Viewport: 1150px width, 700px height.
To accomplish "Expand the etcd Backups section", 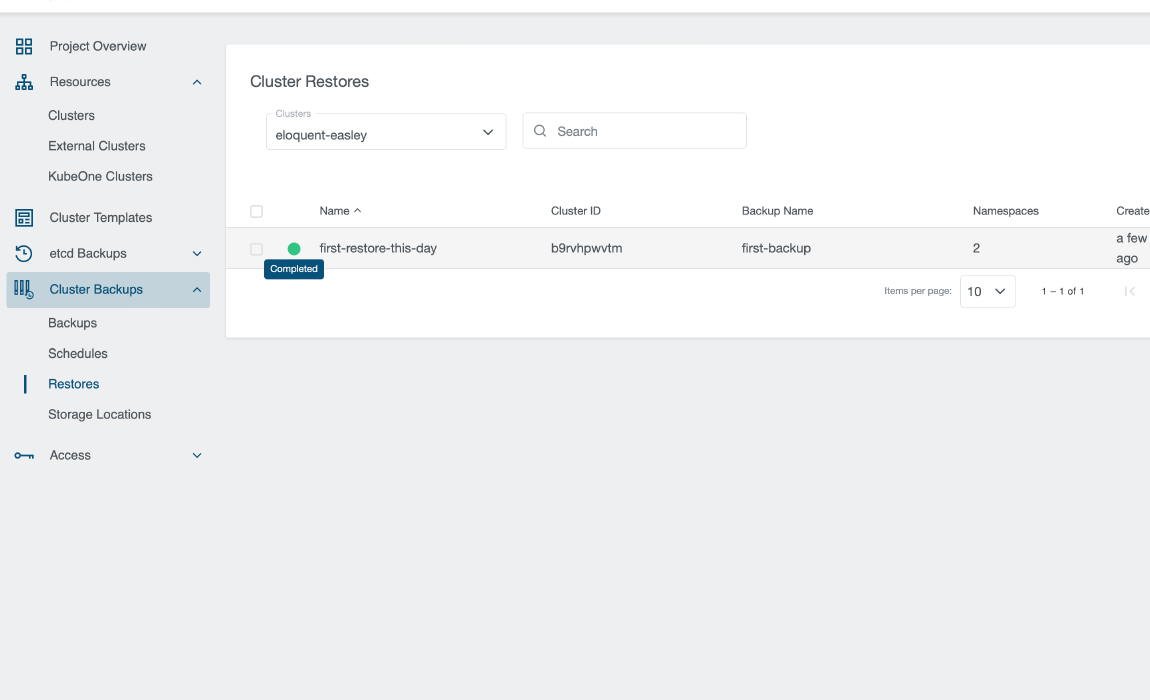I will click(196, 253).
